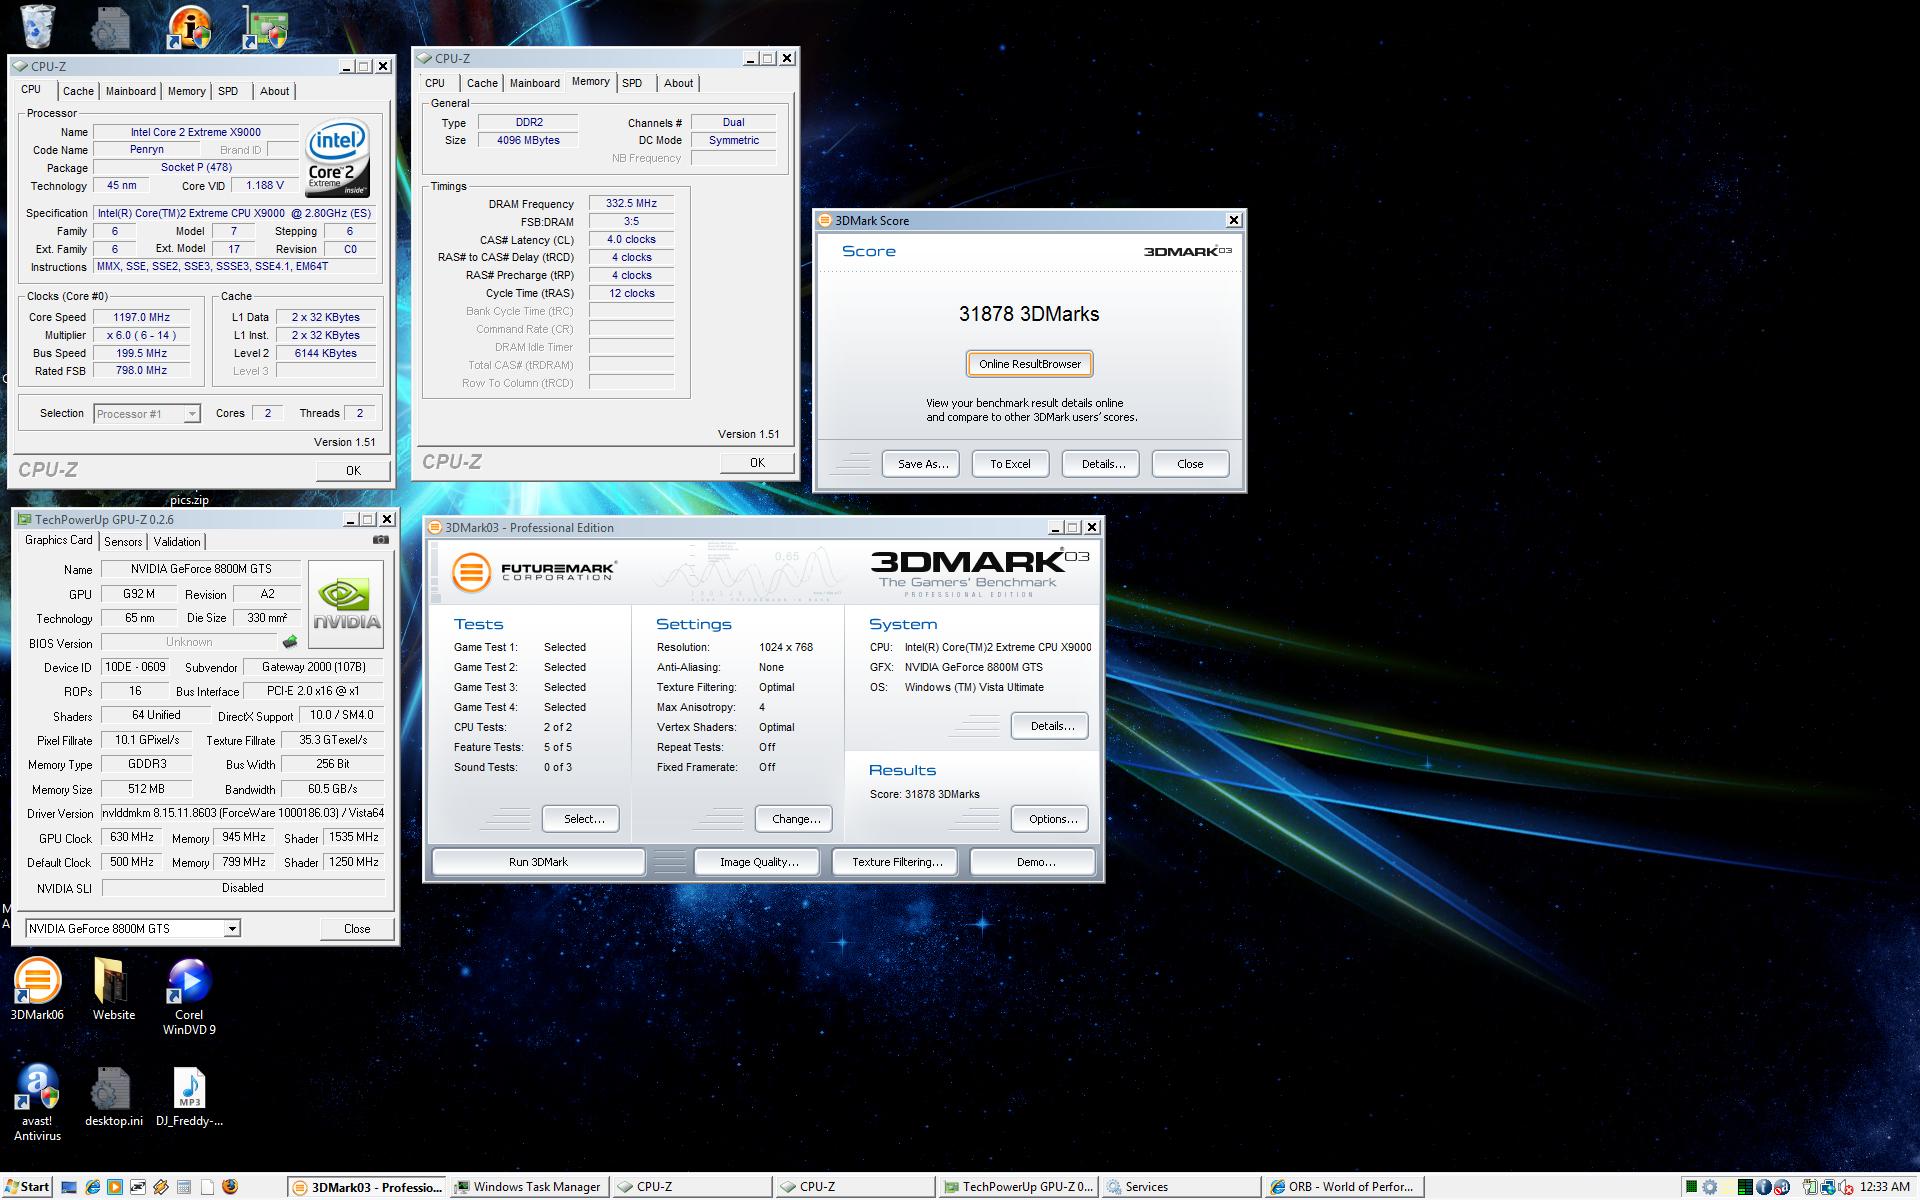Screen dimensions: 1920x1200
Task: Open Calculator from quick launch
Action: click(x=184, y=1187)
